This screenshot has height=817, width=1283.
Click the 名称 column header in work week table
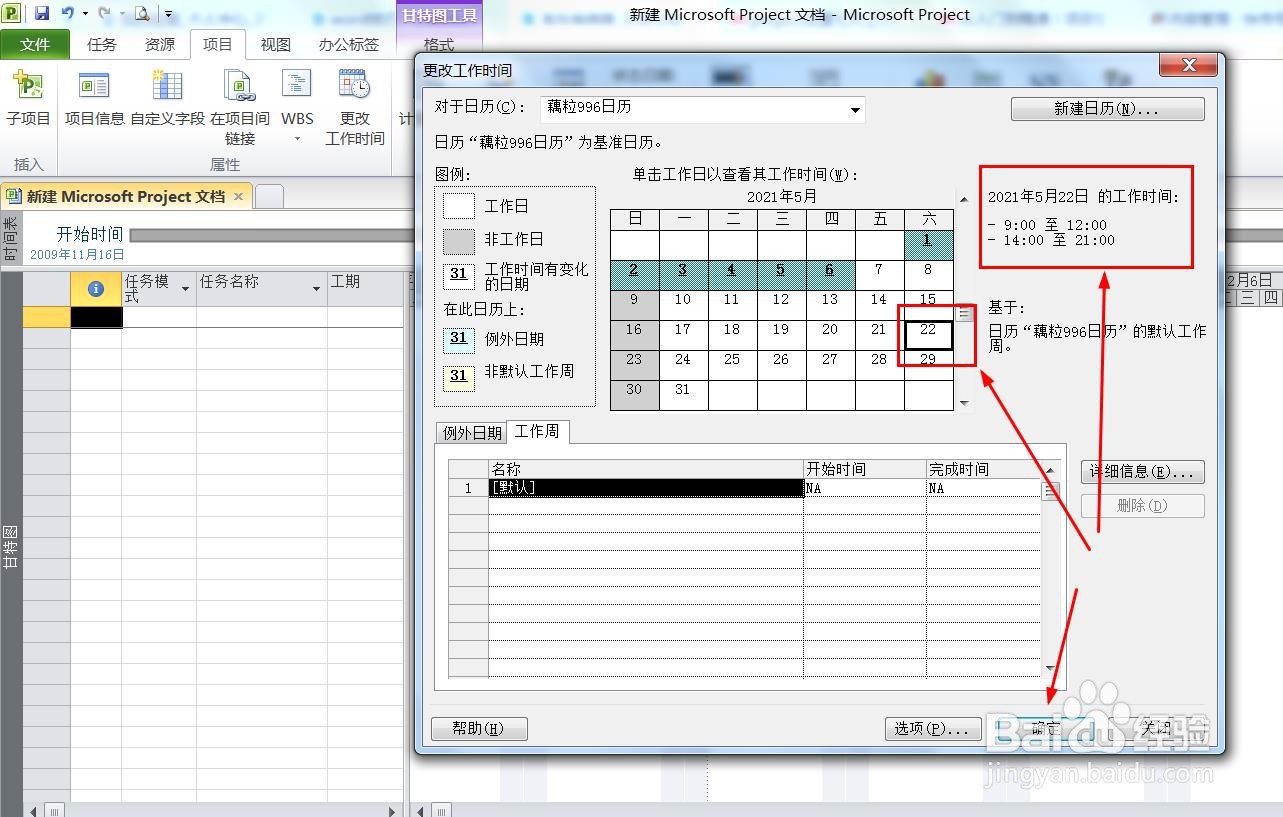click(646, 469)
